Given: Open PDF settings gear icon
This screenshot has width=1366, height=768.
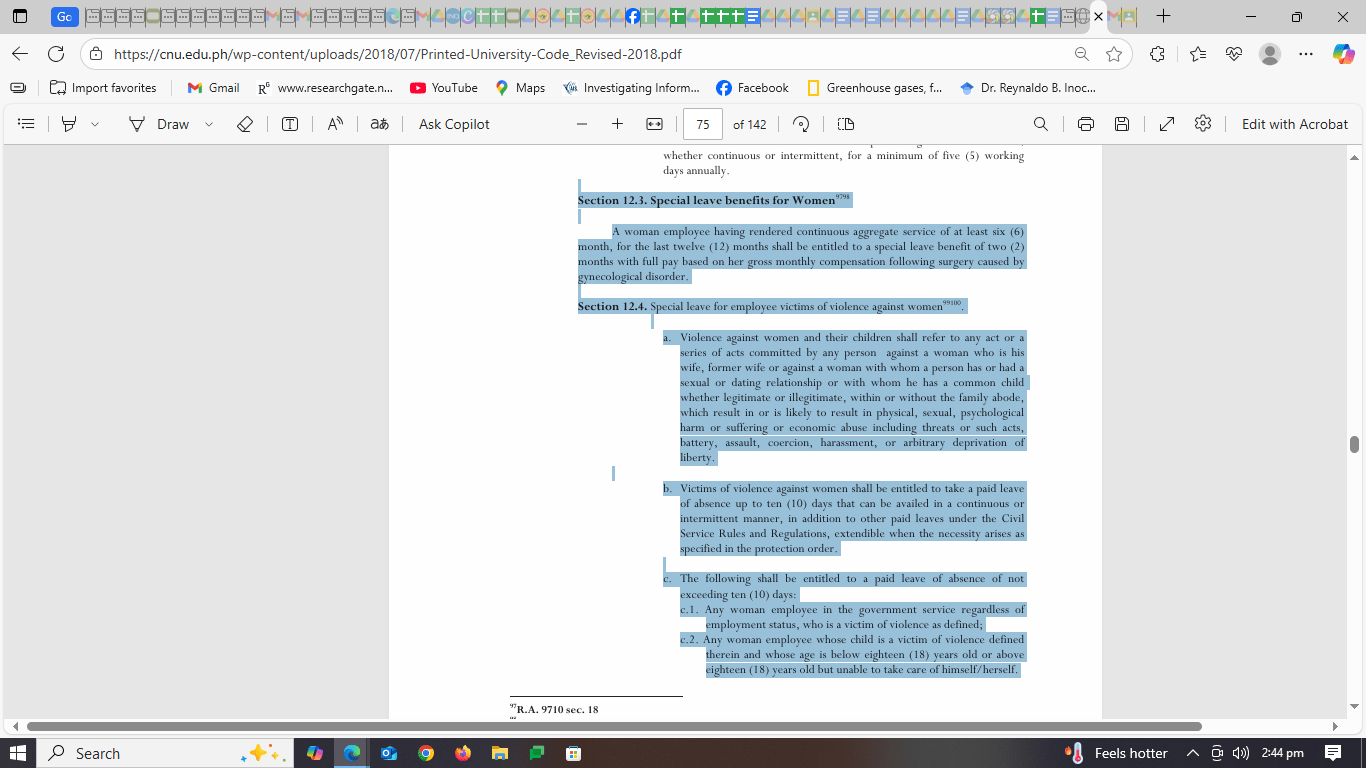Looking at the screenshot, I should coord(1203,124).
